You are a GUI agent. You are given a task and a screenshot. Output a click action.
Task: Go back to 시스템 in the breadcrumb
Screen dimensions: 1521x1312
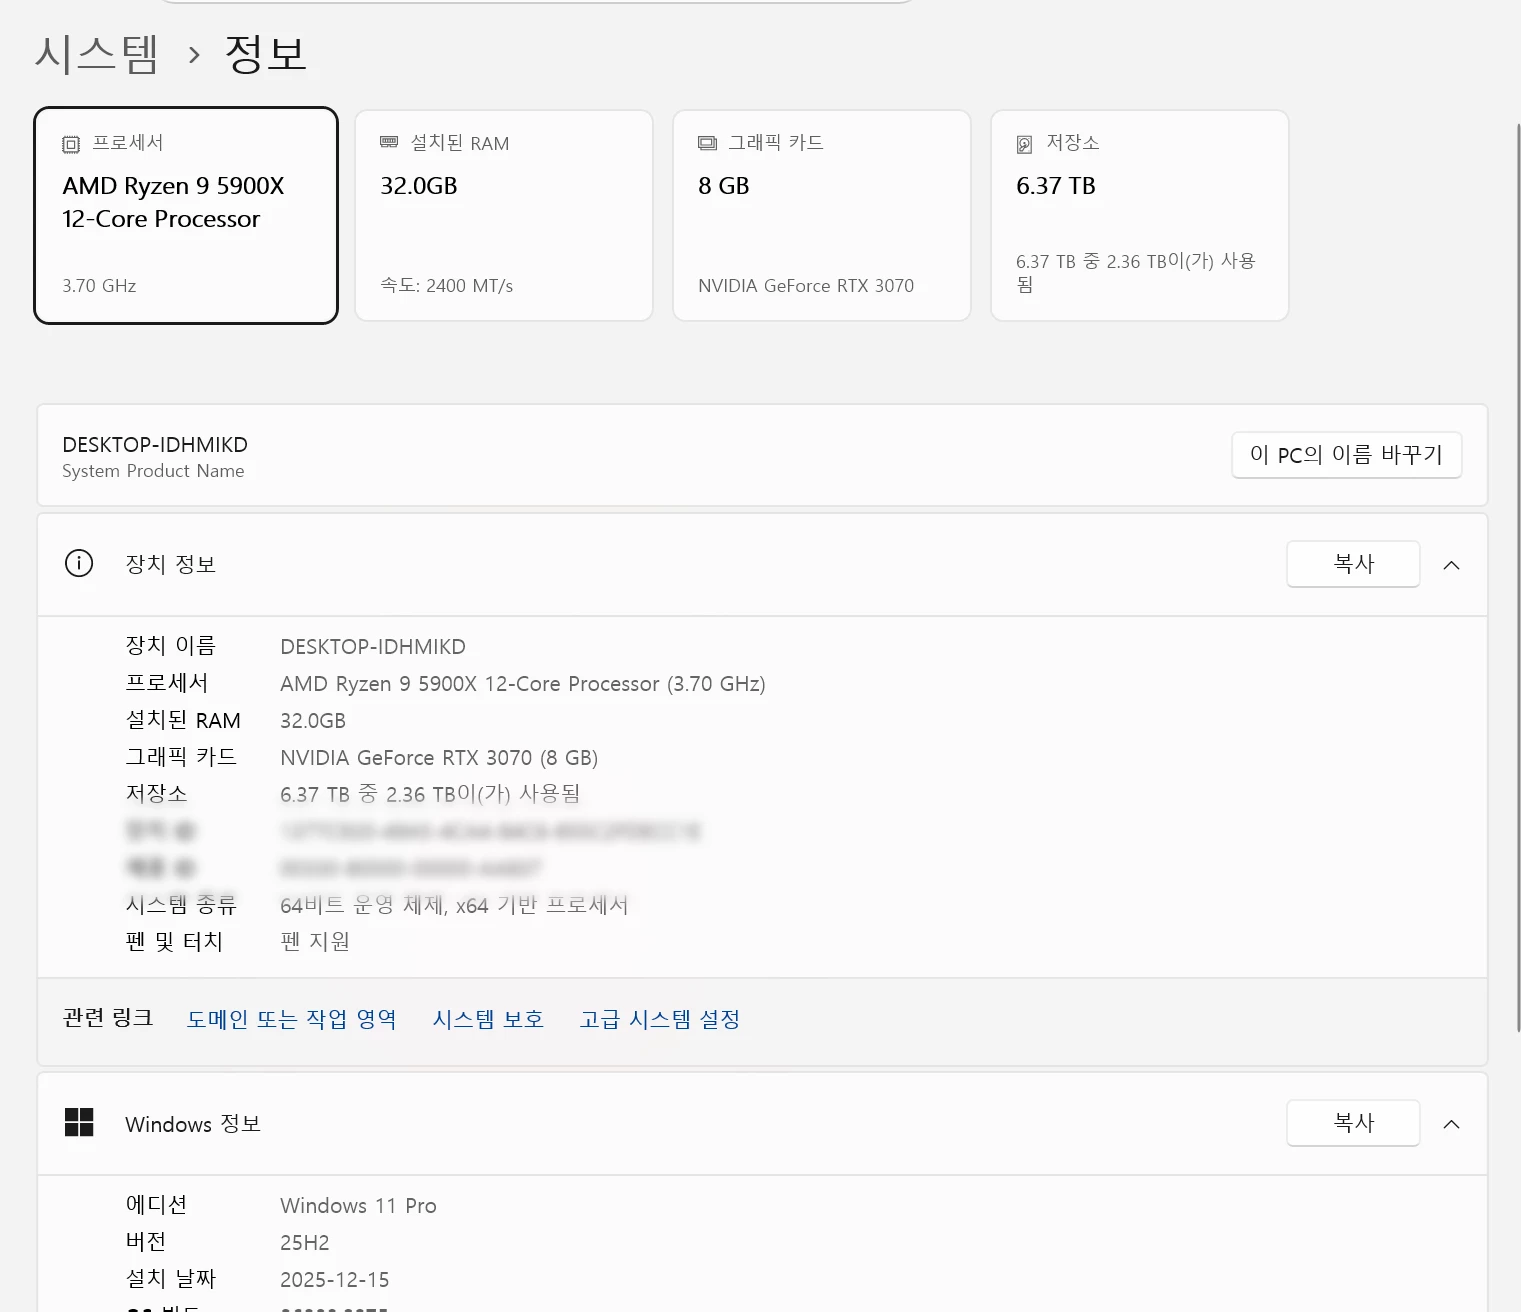point(97,54)
